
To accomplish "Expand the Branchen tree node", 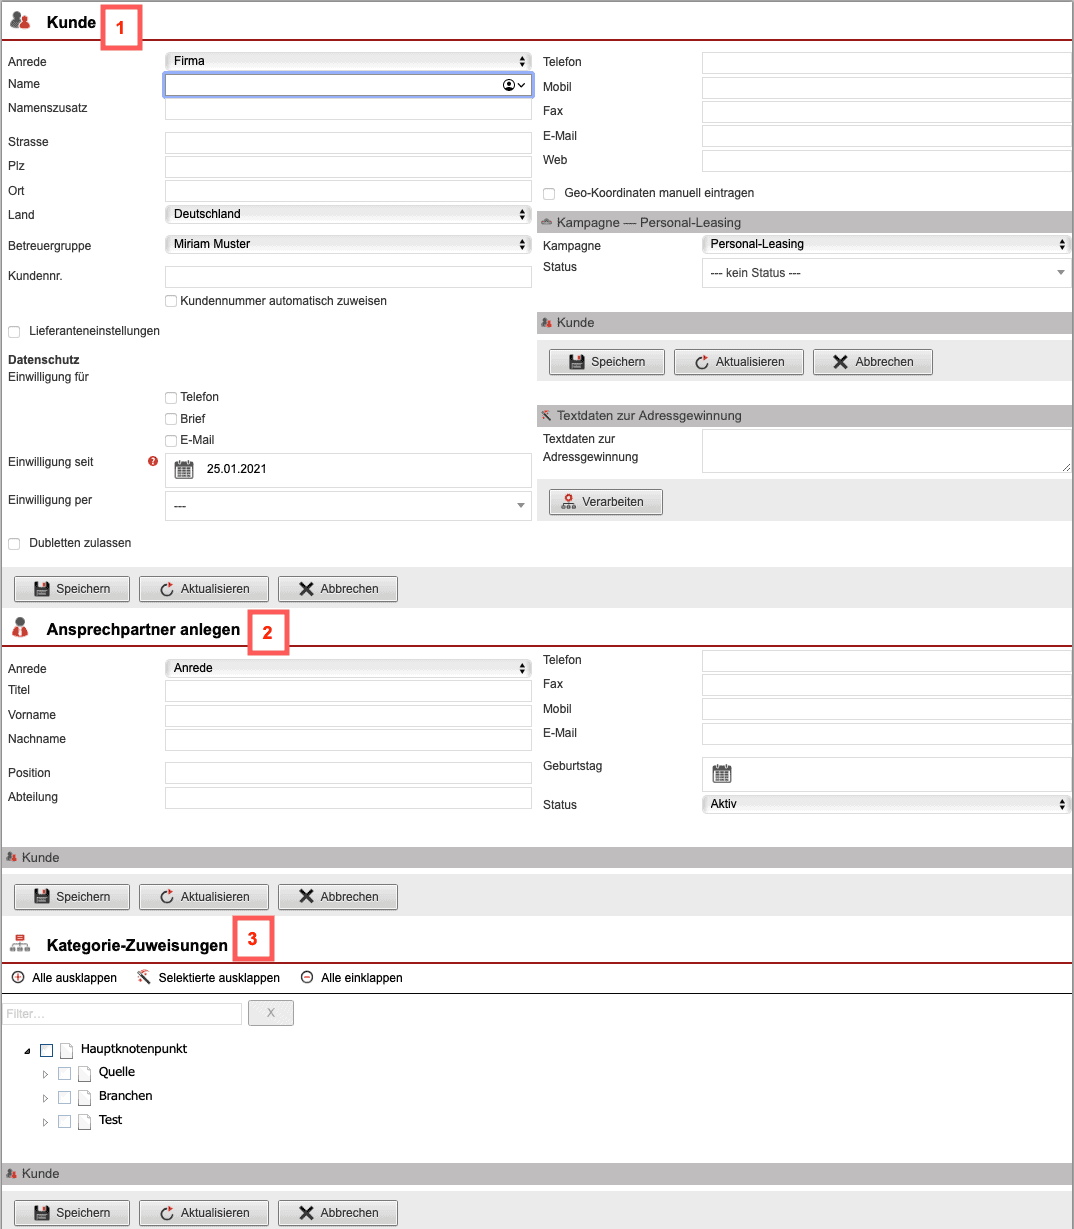I will coord(45,1098).
